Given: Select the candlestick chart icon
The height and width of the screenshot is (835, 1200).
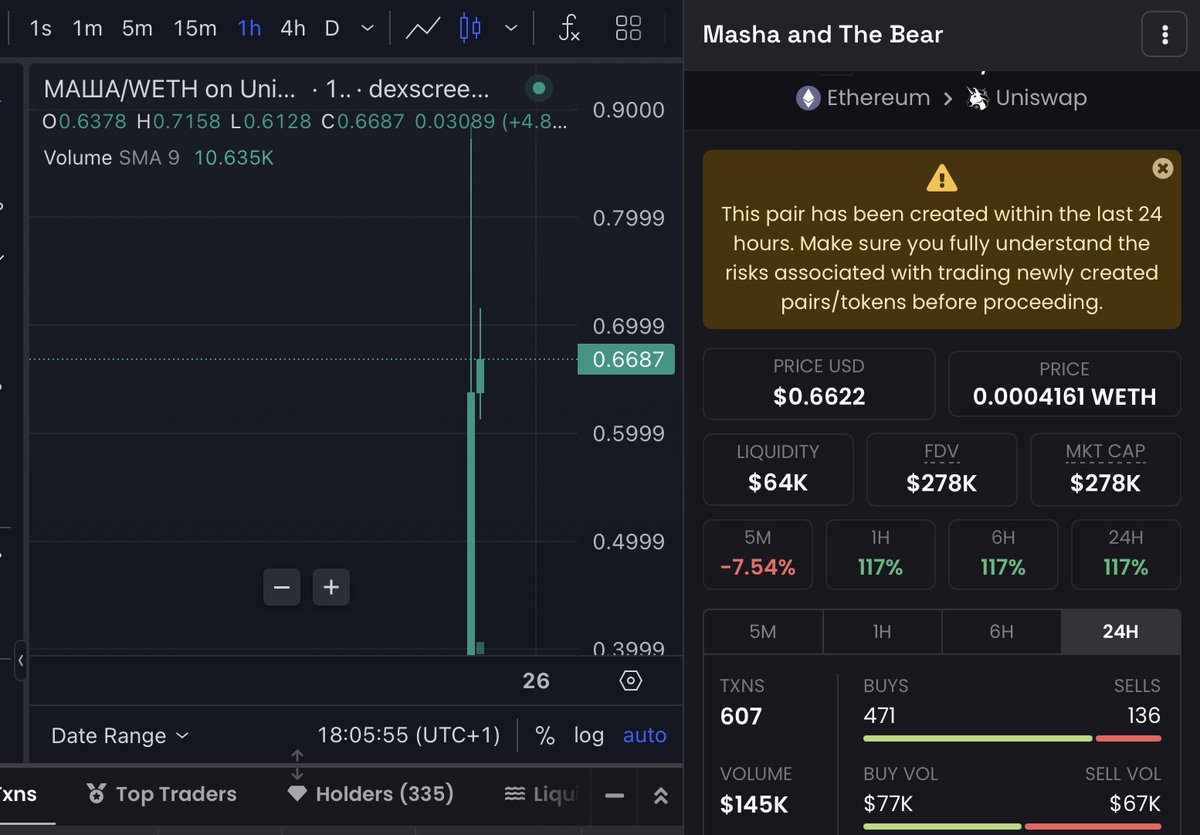Looking at the screenshot, I should tap(470, 28).
